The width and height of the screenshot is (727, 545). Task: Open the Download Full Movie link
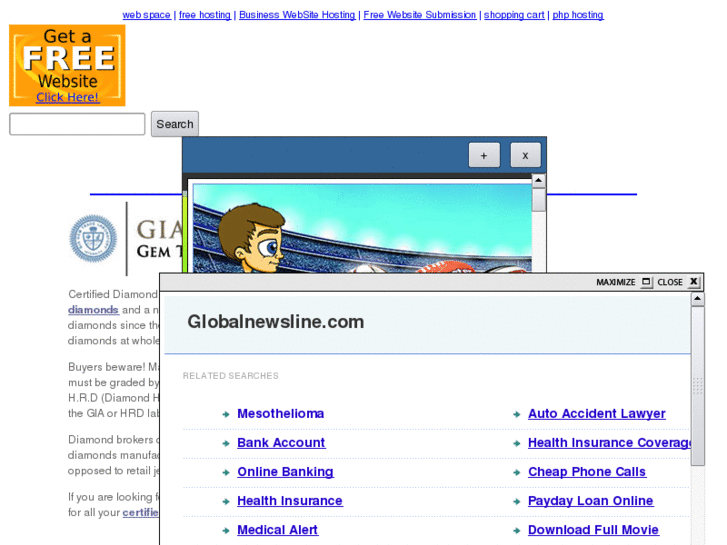point(593,530)
